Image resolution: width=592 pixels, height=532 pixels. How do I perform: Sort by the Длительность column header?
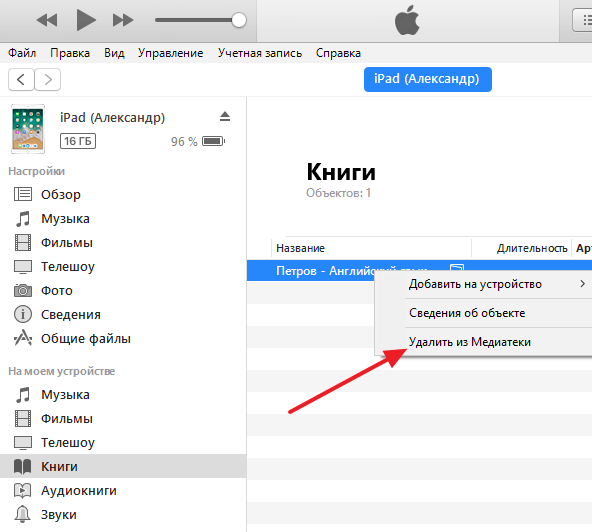(532, 248)
